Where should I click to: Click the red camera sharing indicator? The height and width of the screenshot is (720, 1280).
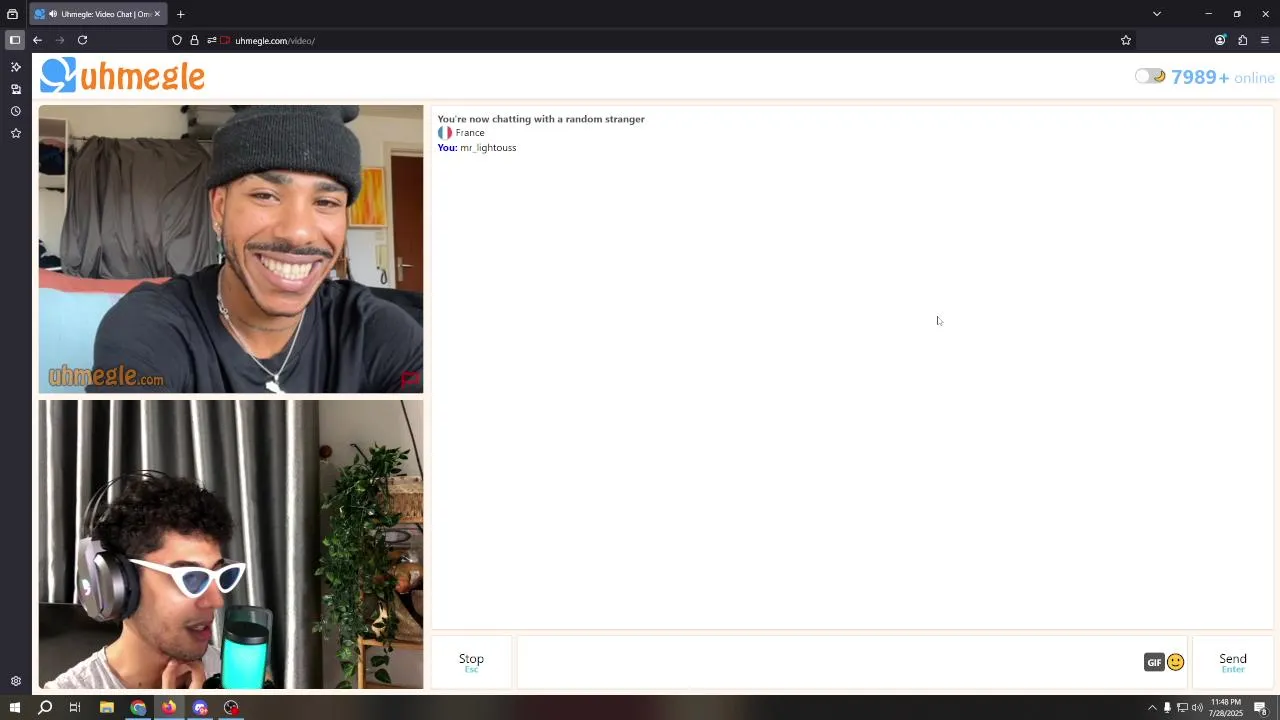tap(226, 40)
